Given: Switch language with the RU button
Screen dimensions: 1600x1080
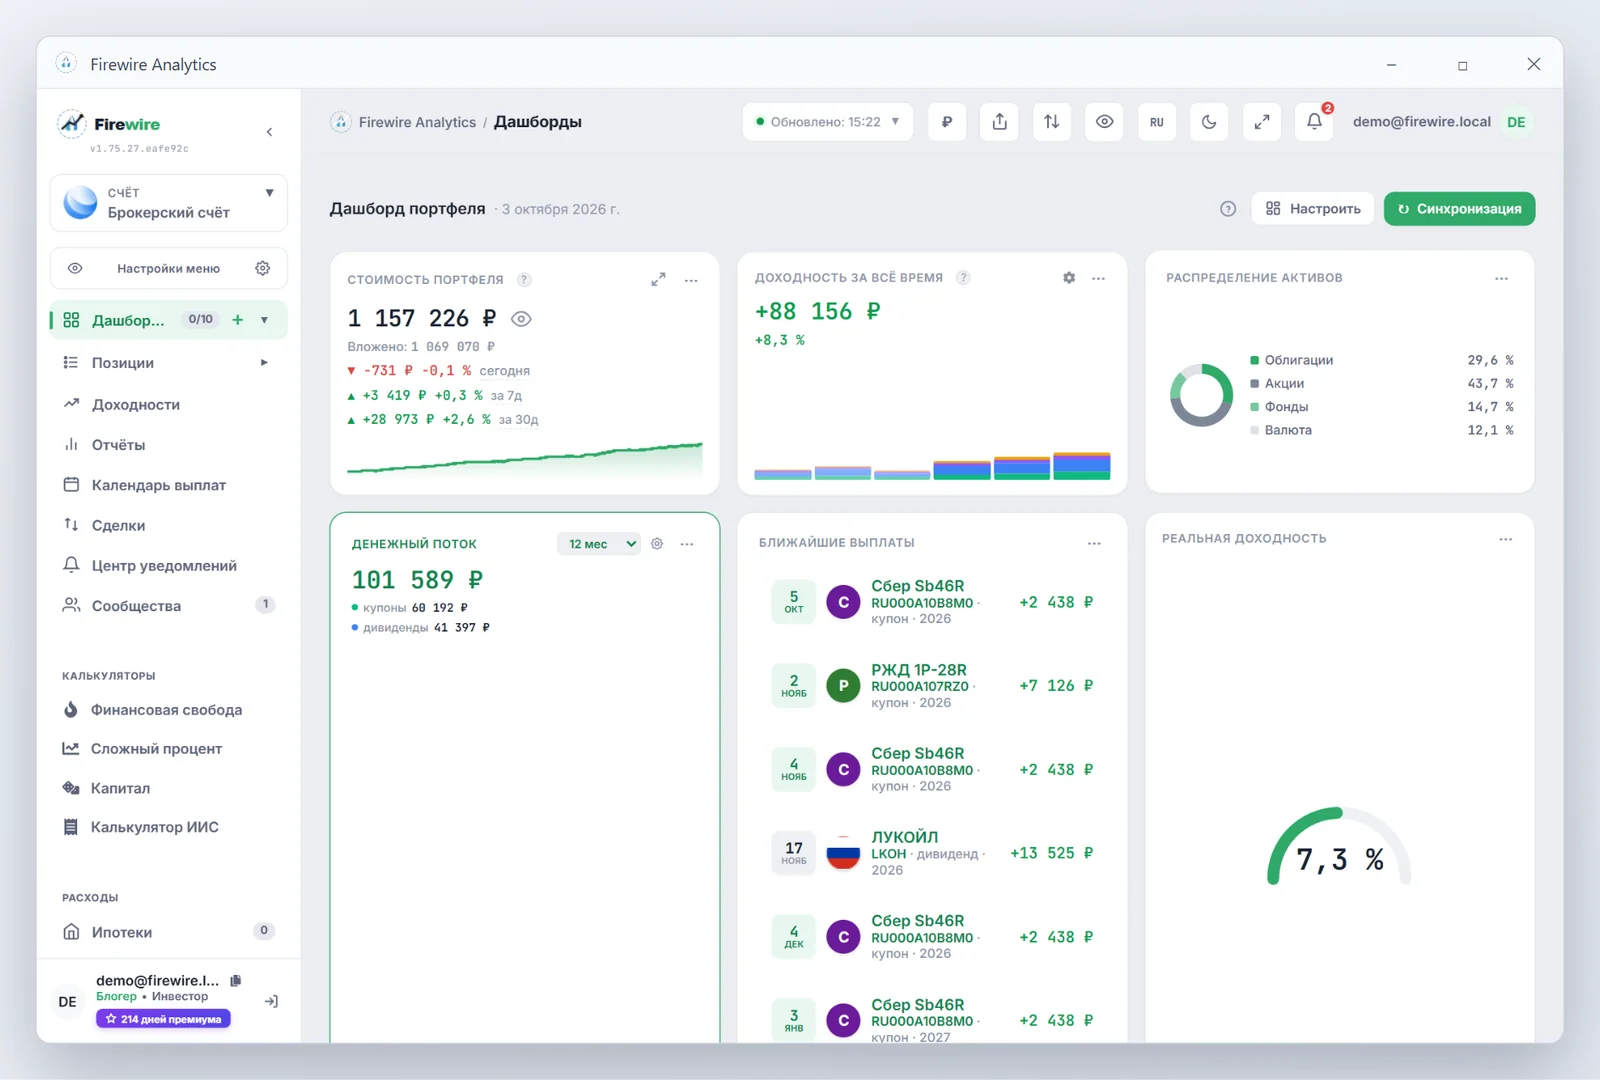Looking at the screenshot, I should (1157, 122).
